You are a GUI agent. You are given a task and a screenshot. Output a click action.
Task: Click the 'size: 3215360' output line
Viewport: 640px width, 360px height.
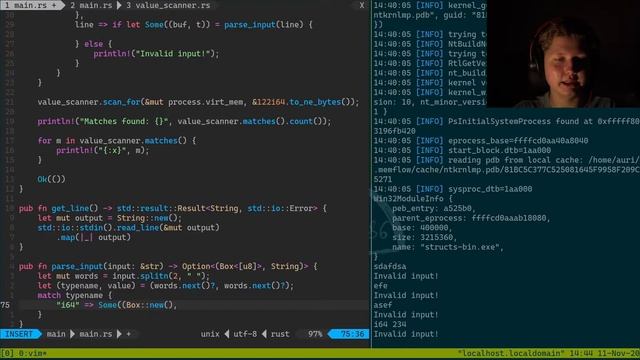click(x=424, y=237)
